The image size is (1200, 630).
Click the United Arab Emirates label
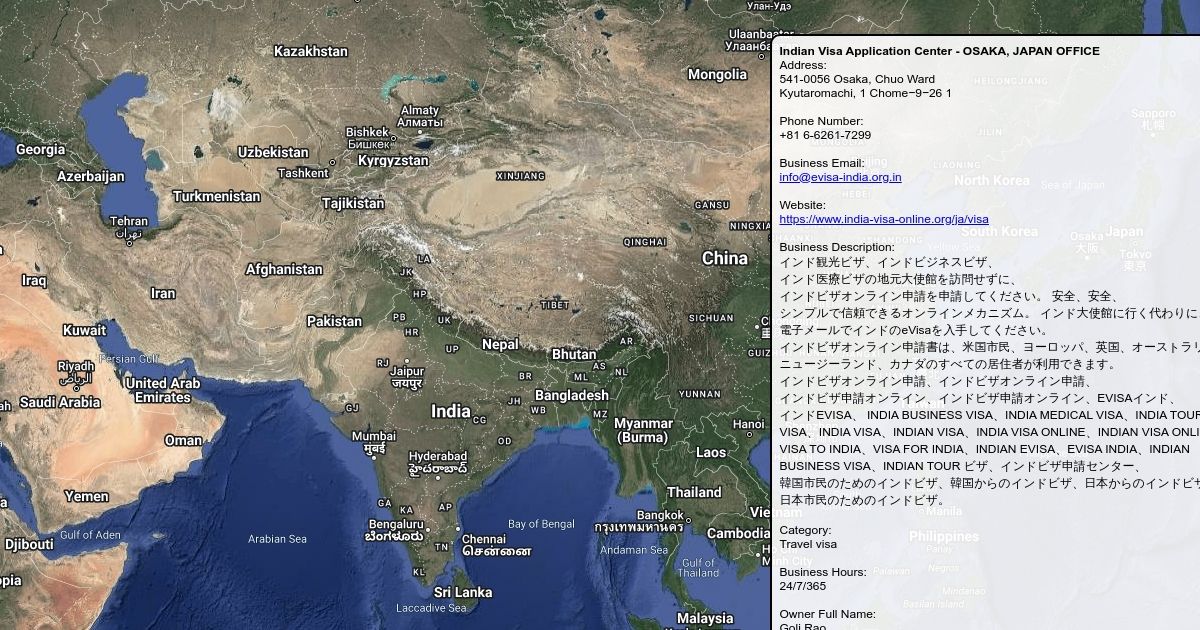(163, 390)
